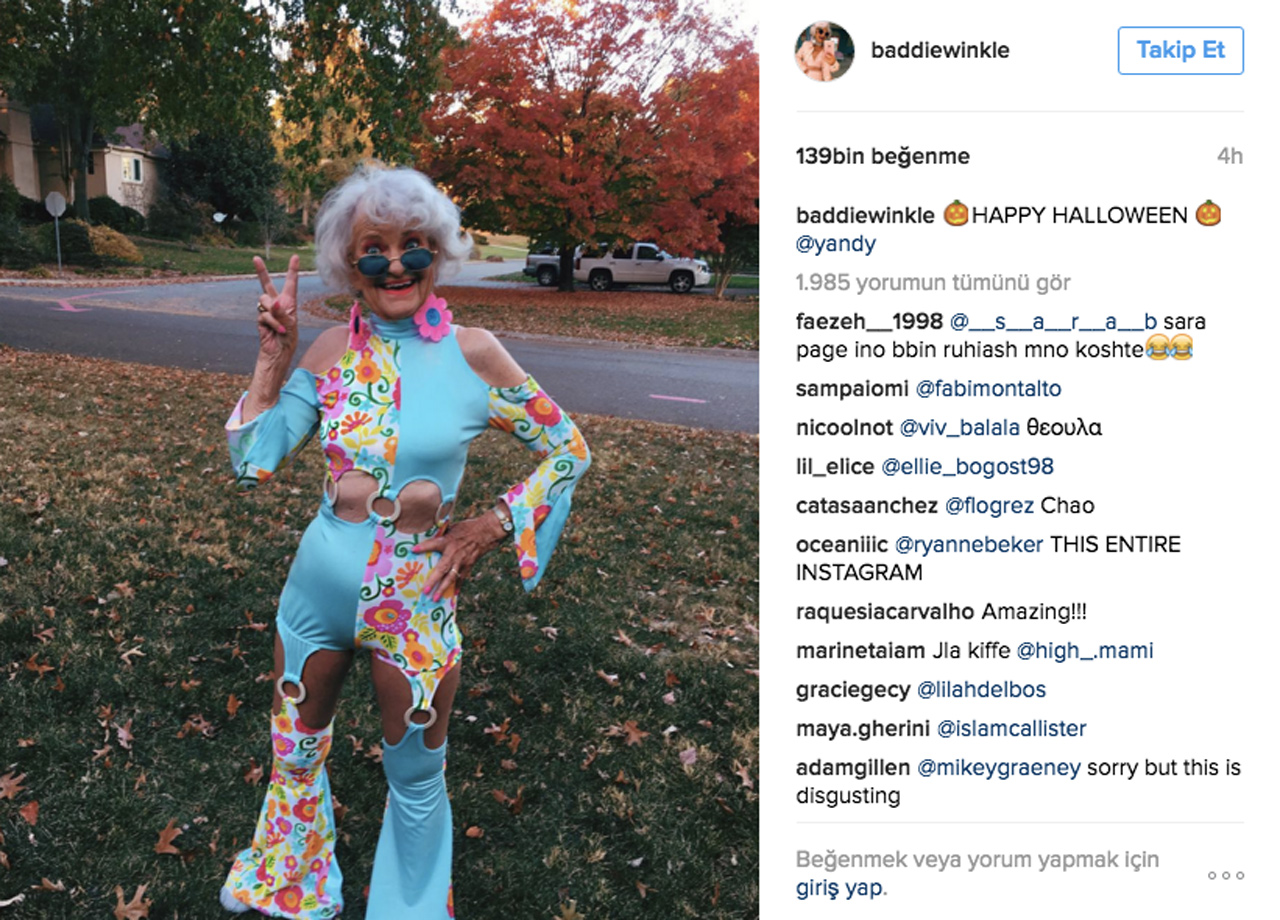View the 139bin beğenme likes count

coord(882,156)
